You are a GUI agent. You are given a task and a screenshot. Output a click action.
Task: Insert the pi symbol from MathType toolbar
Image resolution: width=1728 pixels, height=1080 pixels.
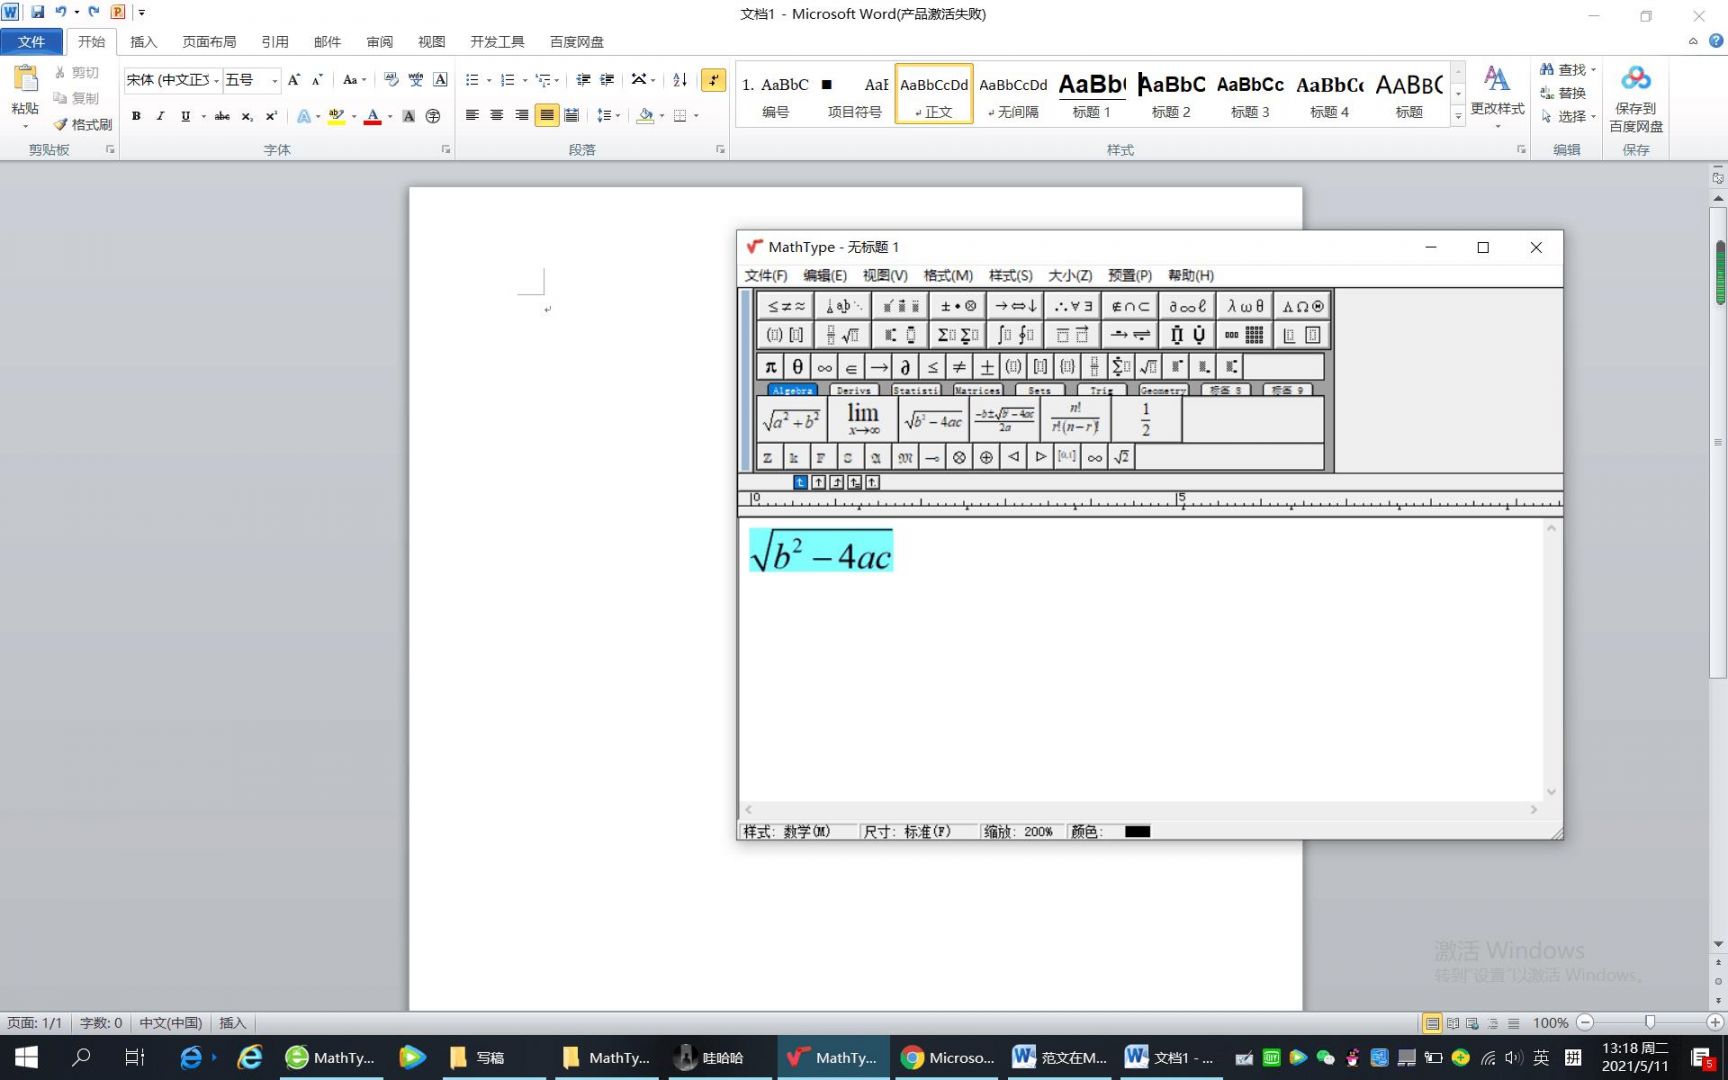pos(770,367)
